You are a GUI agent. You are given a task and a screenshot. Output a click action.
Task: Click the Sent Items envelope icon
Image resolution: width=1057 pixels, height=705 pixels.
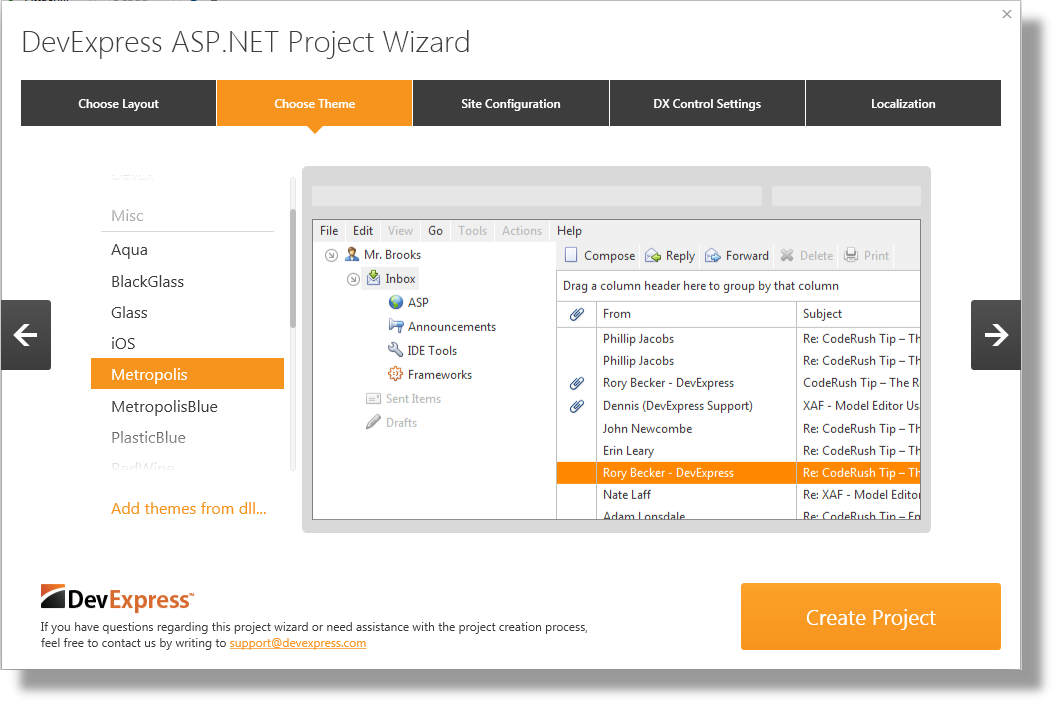(x=373, y=398)
